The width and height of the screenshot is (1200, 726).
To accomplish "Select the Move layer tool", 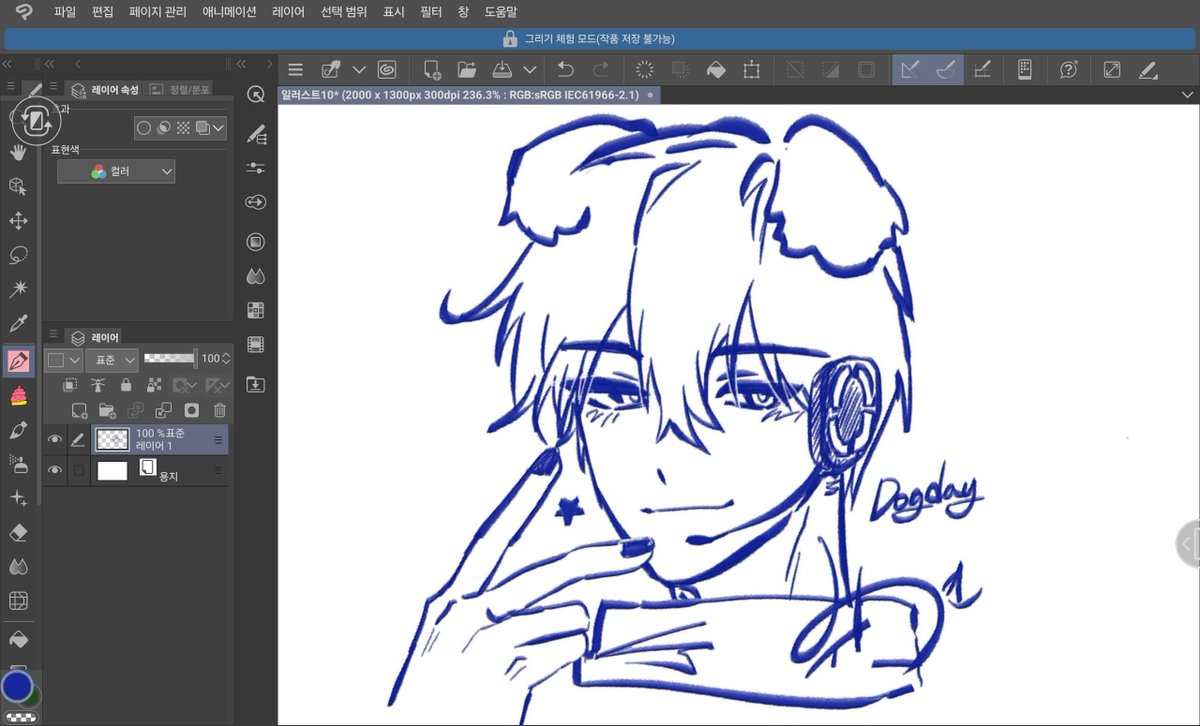I will (18, 221).
